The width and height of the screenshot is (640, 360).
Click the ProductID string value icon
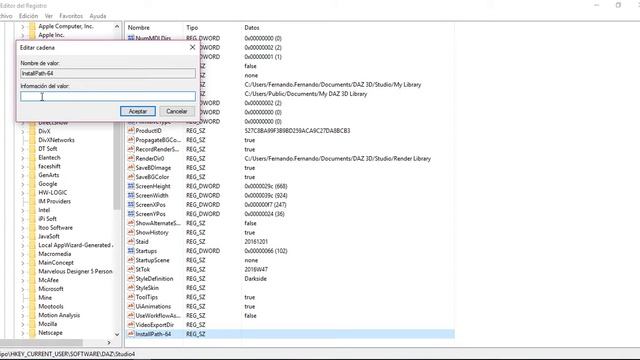coord(131,131)
